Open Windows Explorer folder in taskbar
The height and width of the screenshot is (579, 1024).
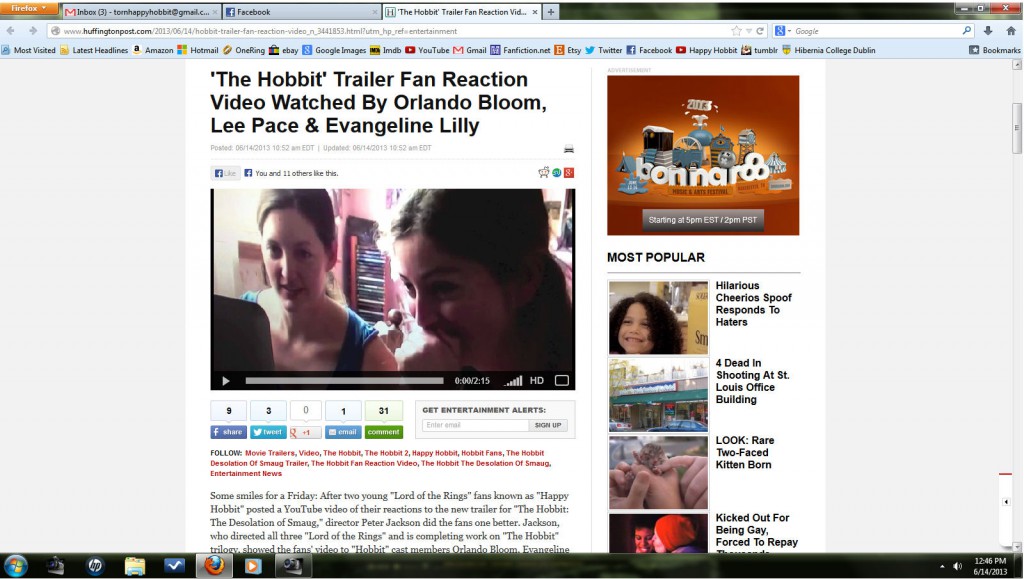click(x=135, y=565)
